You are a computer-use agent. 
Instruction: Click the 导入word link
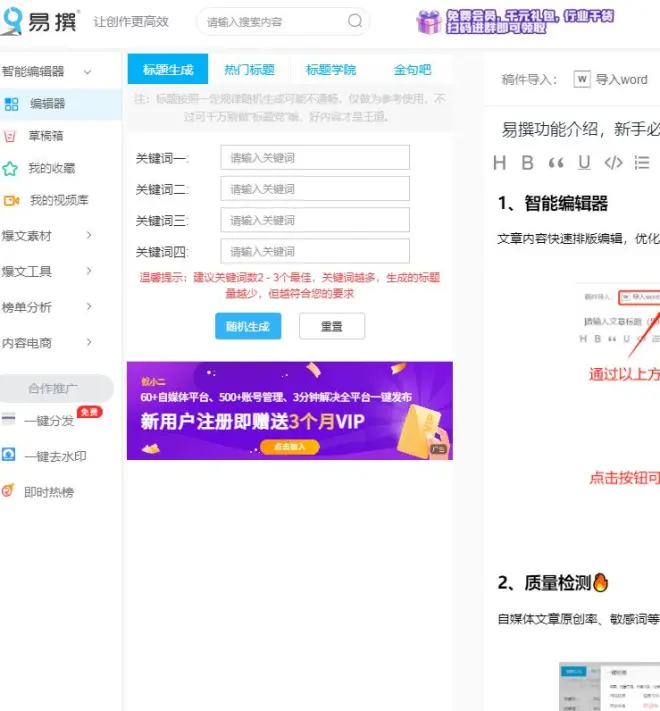[621, 80]
